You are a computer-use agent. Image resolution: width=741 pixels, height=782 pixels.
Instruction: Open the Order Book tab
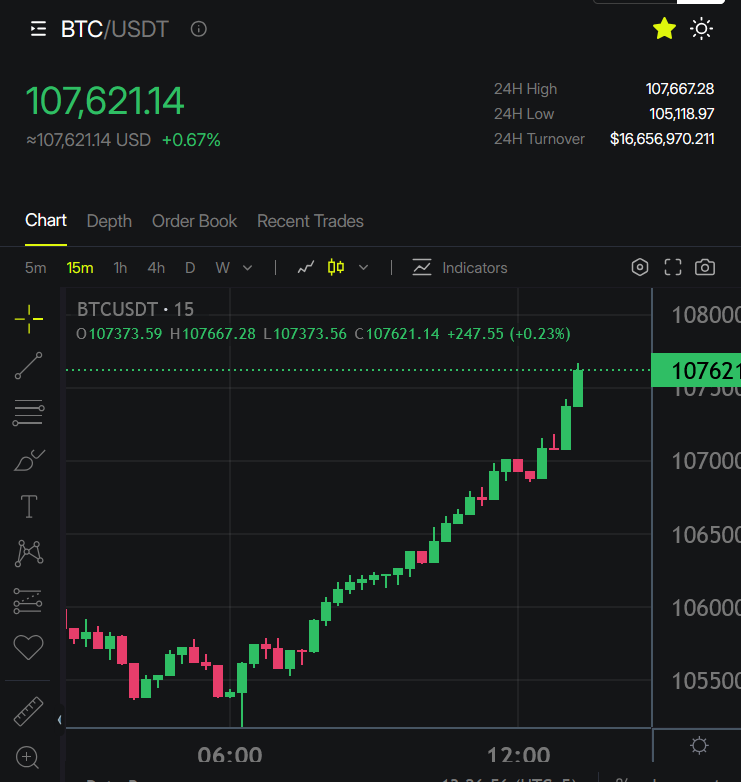click(x=194, y=221)
